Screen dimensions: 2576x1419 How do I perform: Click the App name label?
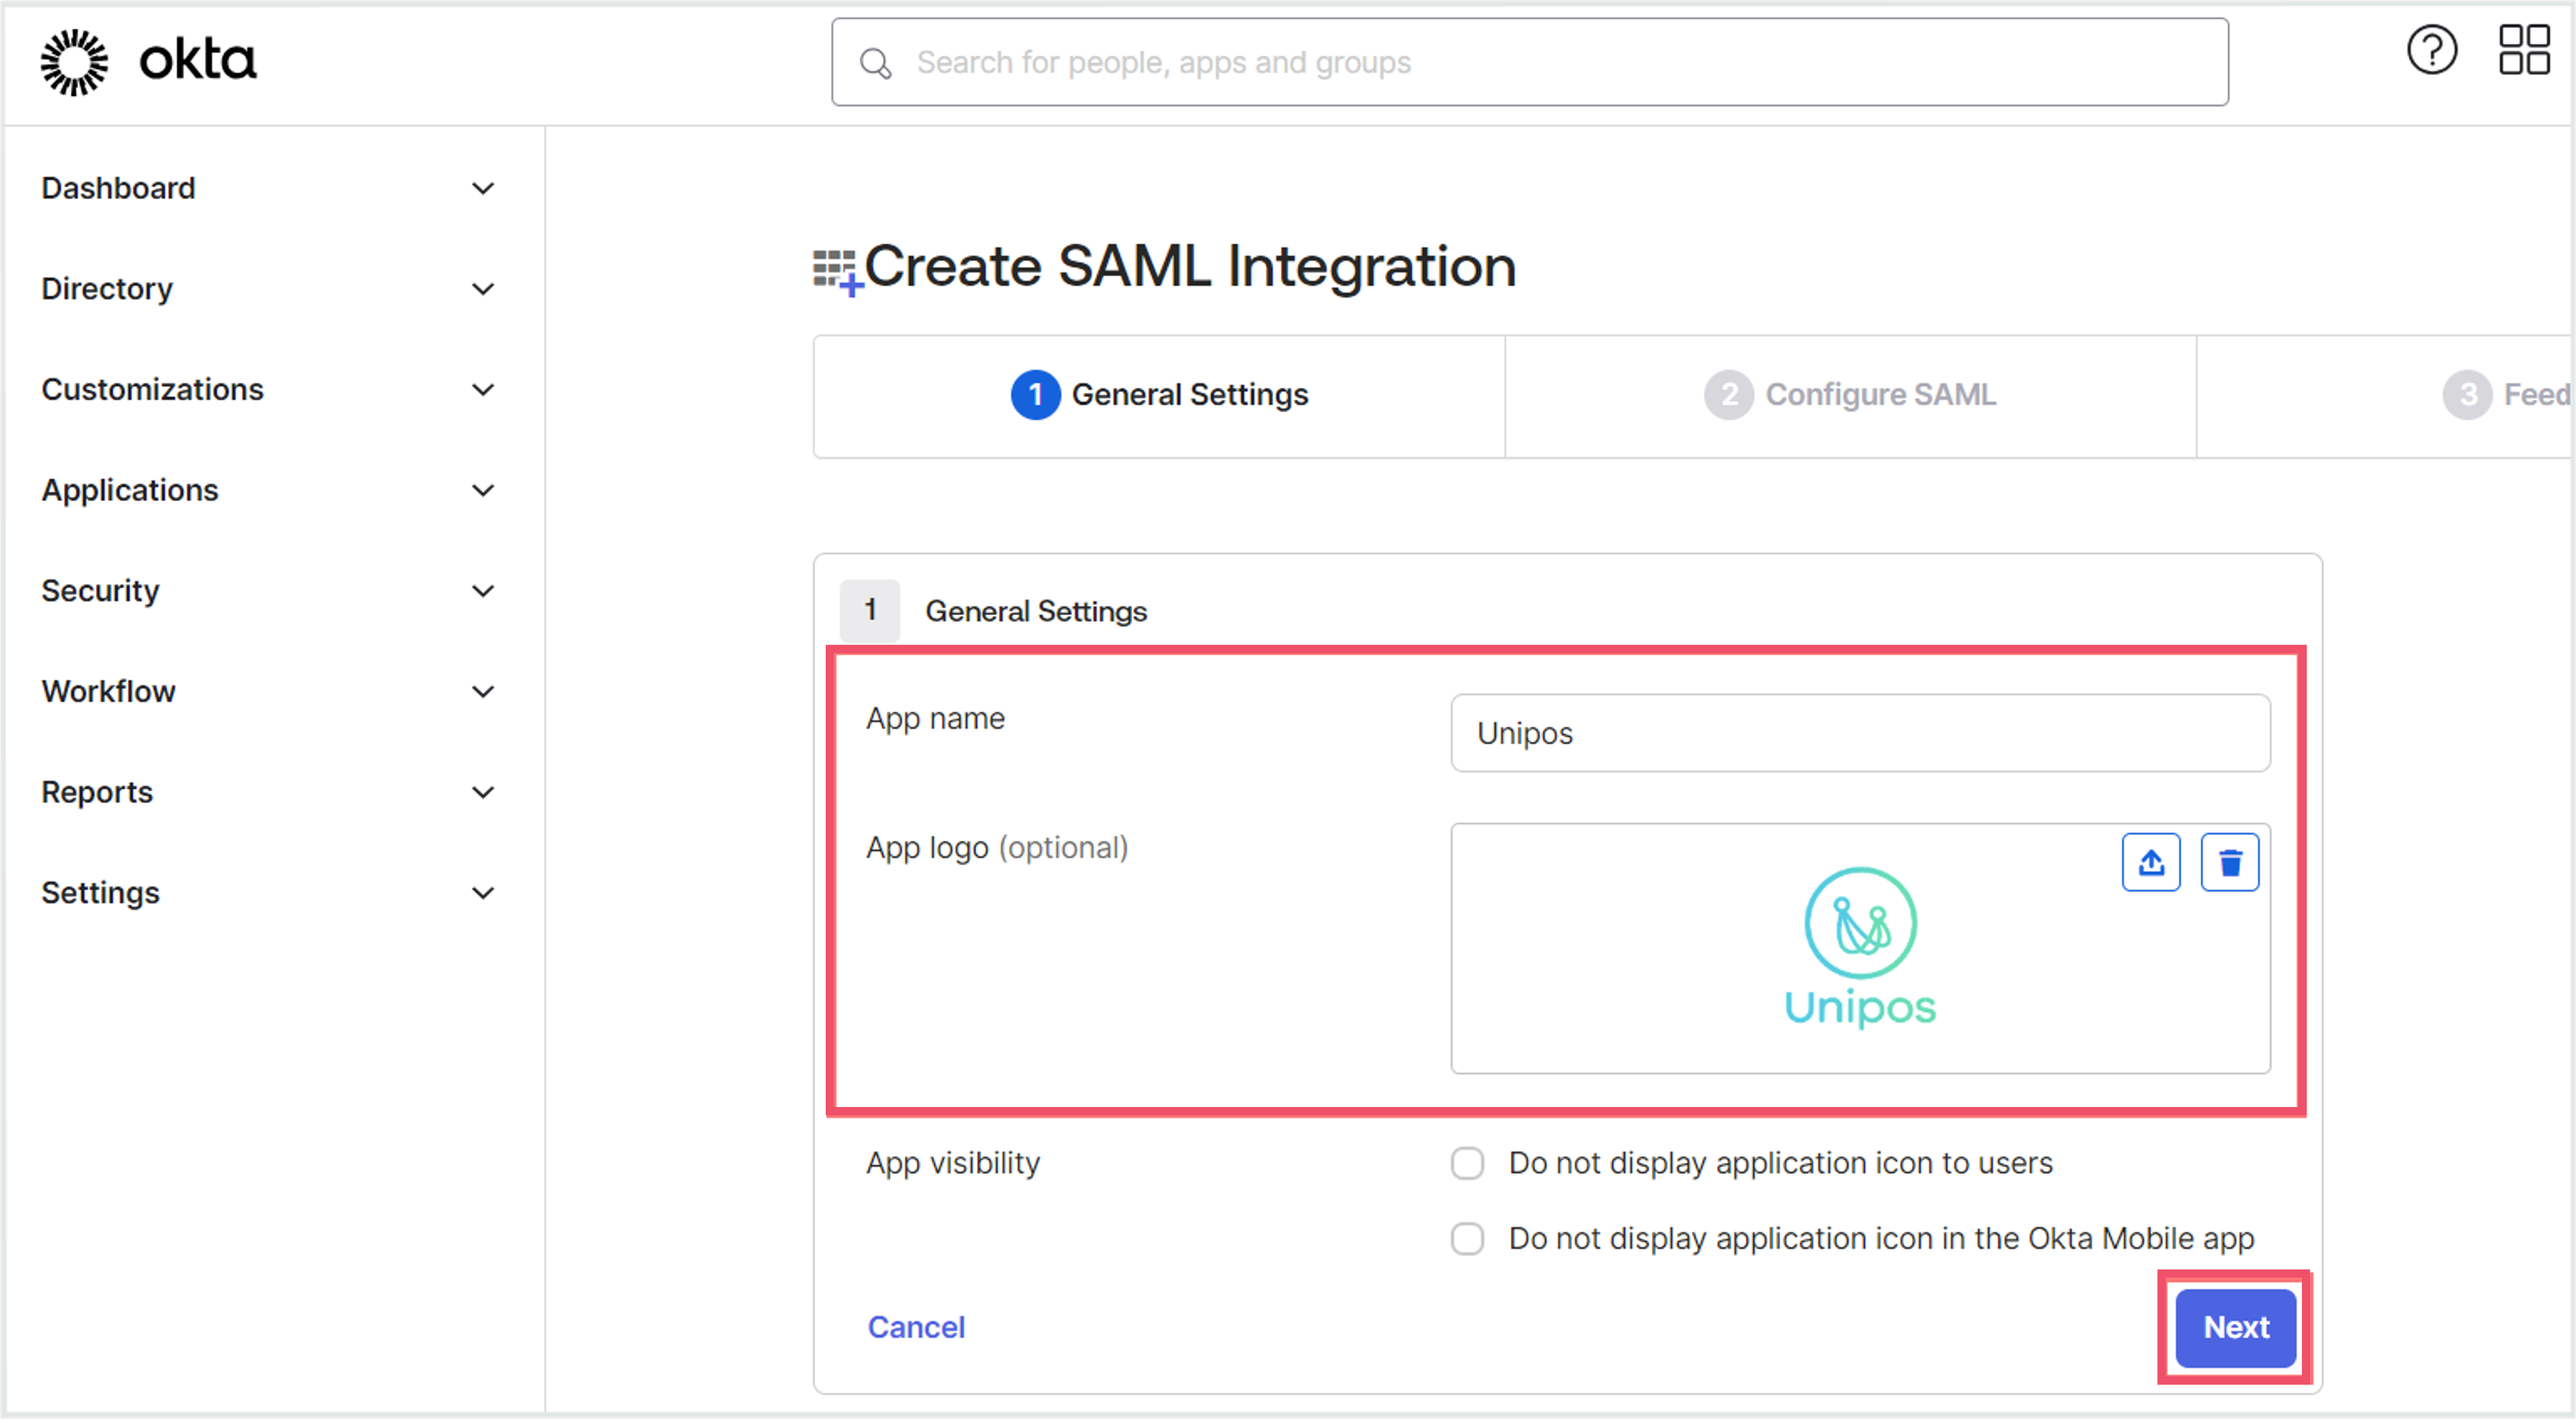pyautogui.click(x=935, y=719)
